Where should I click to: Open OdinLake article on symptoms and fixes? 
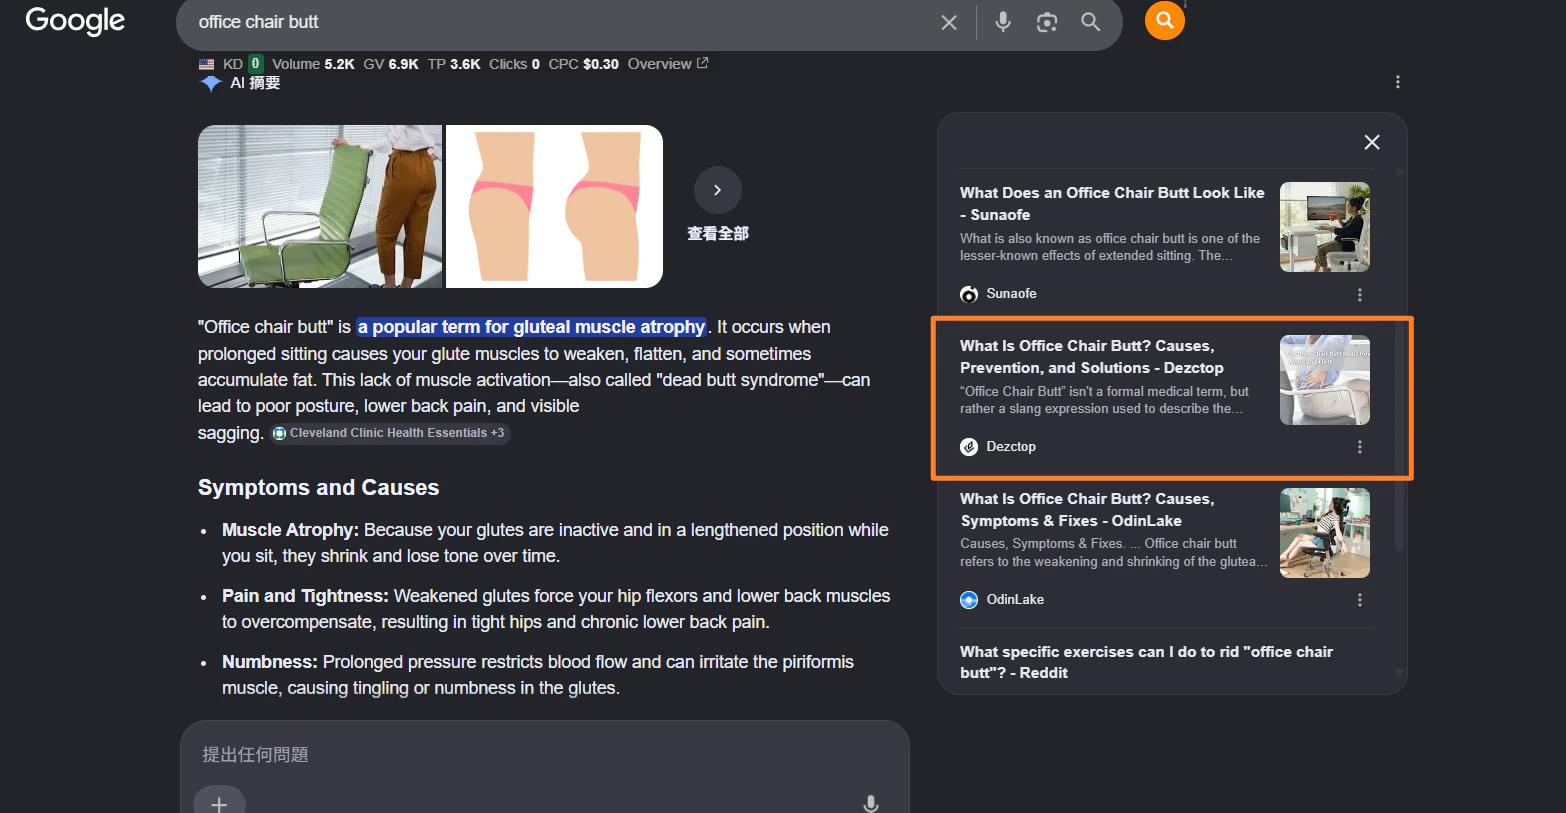pyautogui.click(x=1088, y=509)
